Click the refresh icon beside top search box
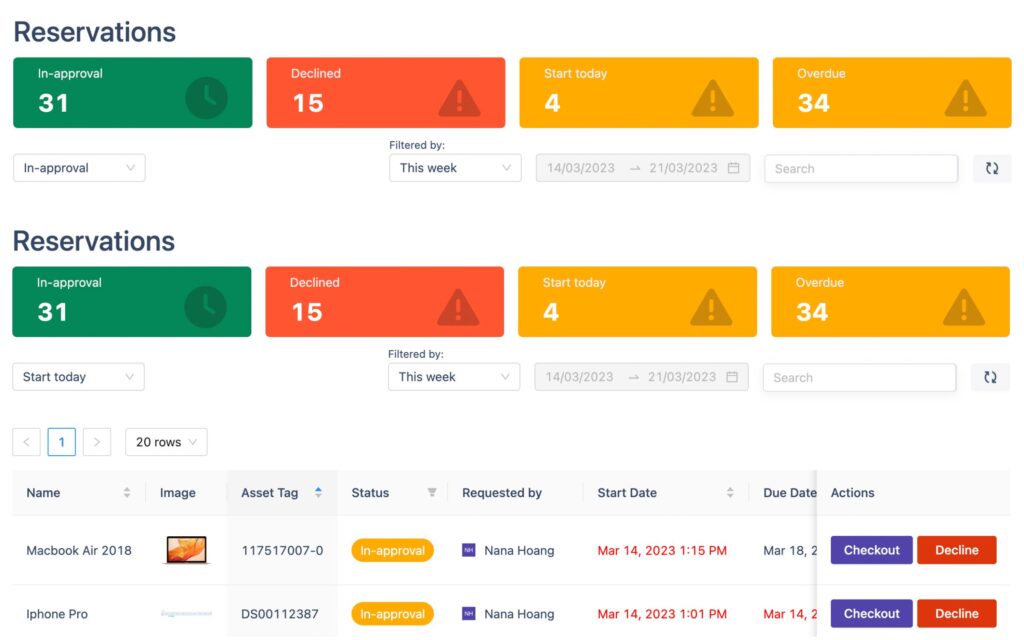This screenshot has height=640, width=1024. [991, 168]
